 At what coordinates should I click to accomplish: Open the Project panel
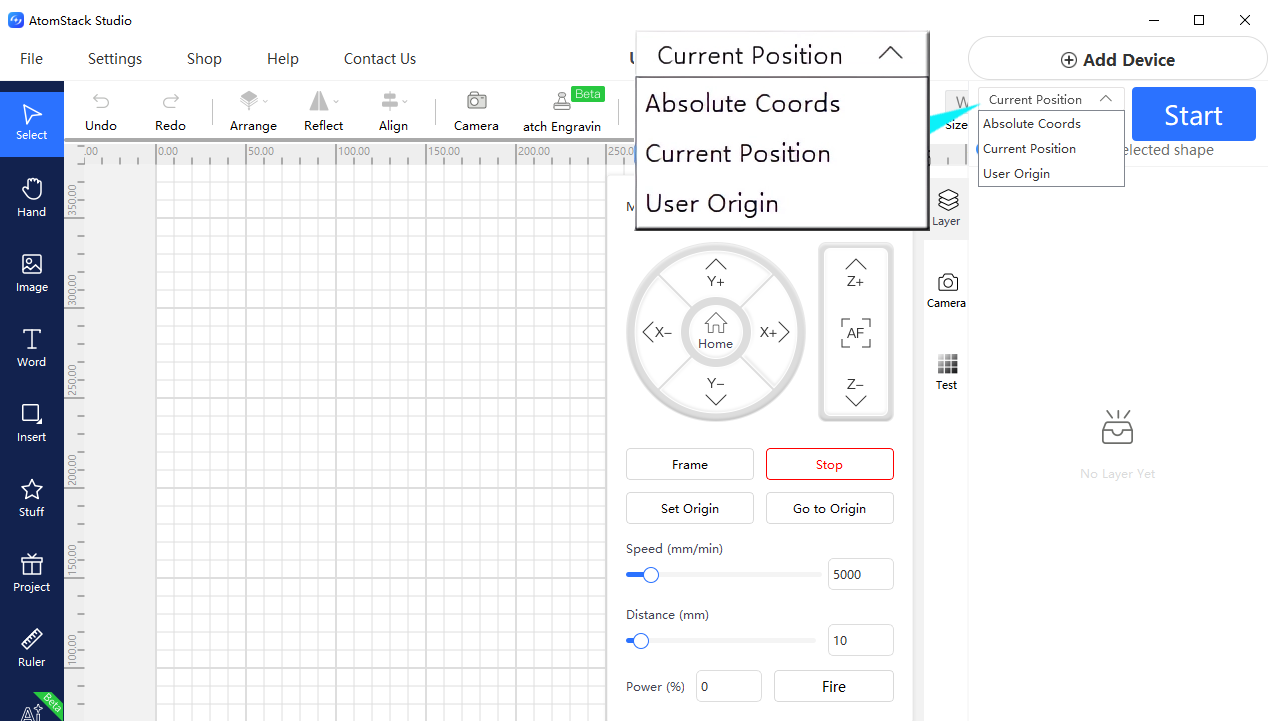tap(32, 573)
